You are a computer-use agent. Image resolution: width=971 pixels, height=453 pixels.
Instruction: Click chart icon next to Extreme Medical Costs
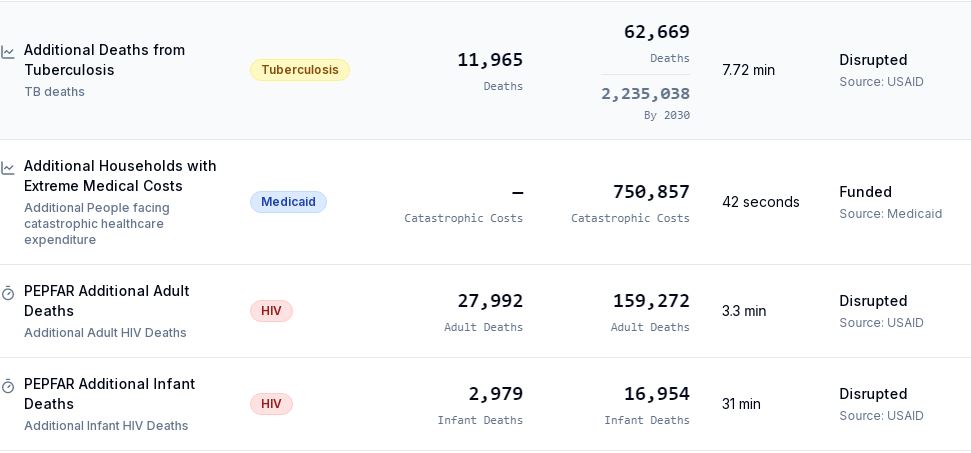point(7,168)
